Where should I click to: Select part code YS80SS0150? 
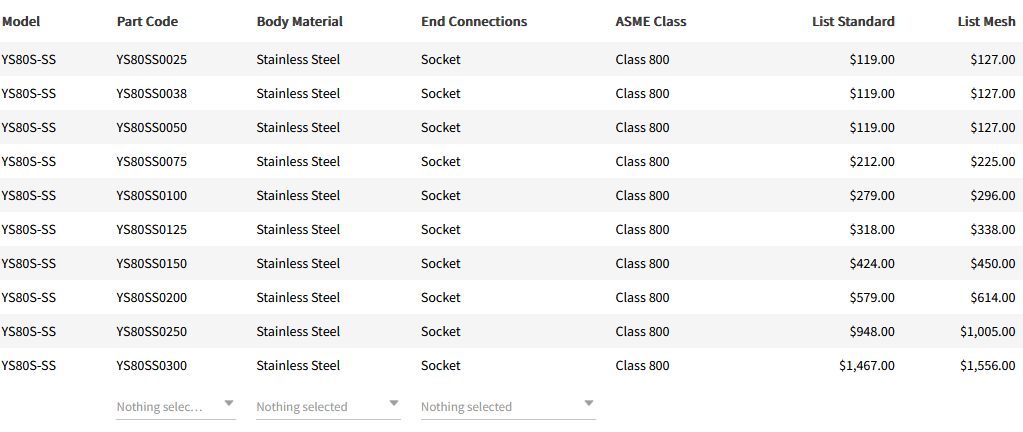(x=151, y=263)
